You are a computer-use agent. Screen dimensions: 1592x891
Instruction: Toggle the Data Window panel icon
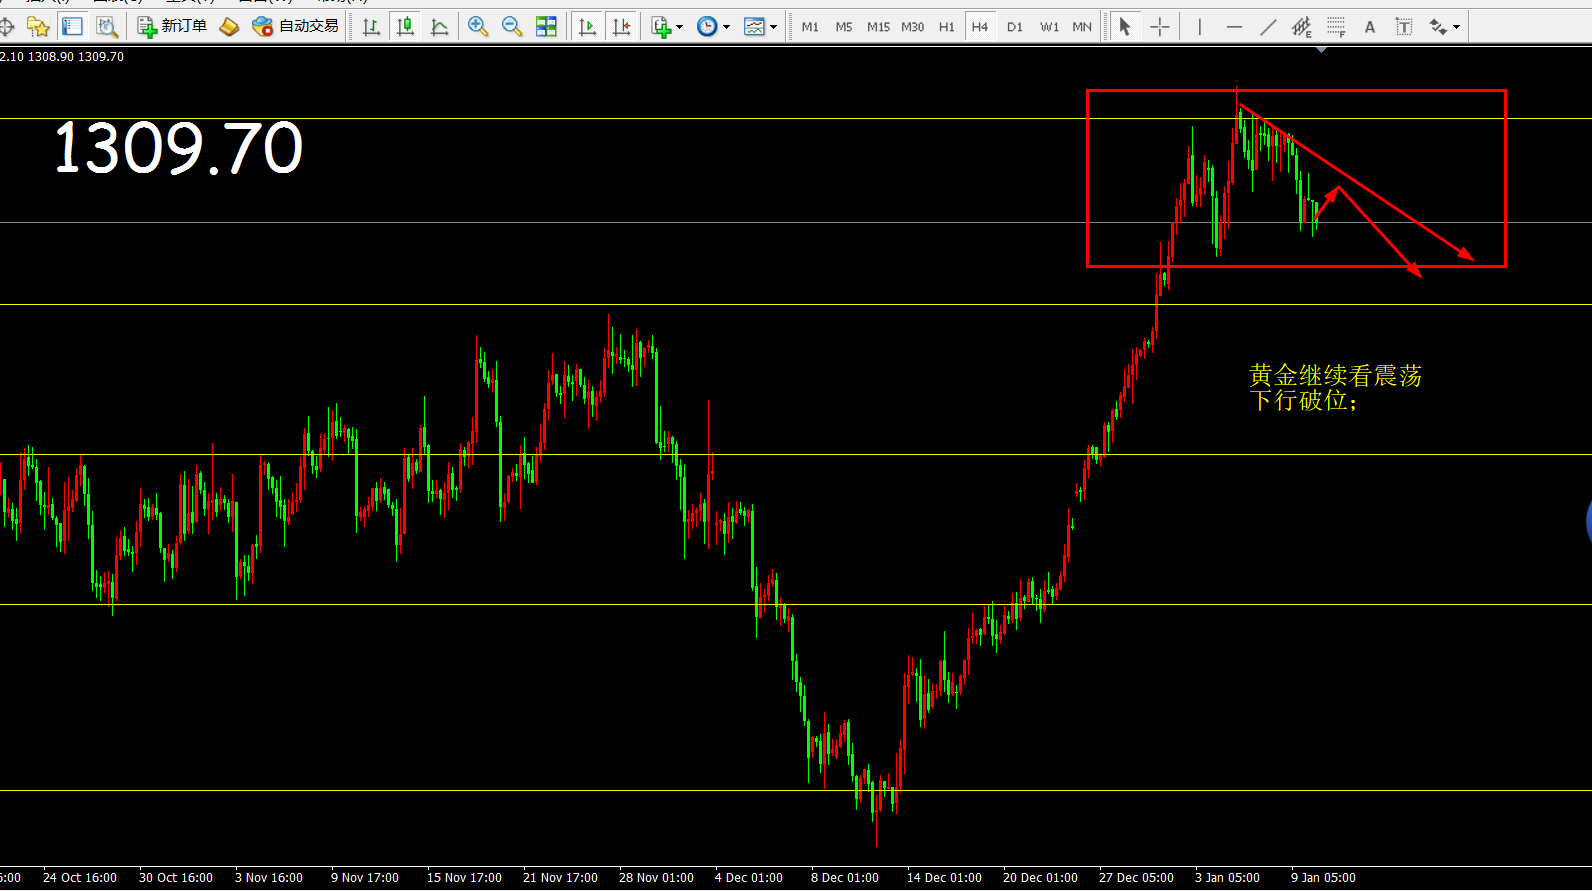pyautogui.click(x=72, y=27)
